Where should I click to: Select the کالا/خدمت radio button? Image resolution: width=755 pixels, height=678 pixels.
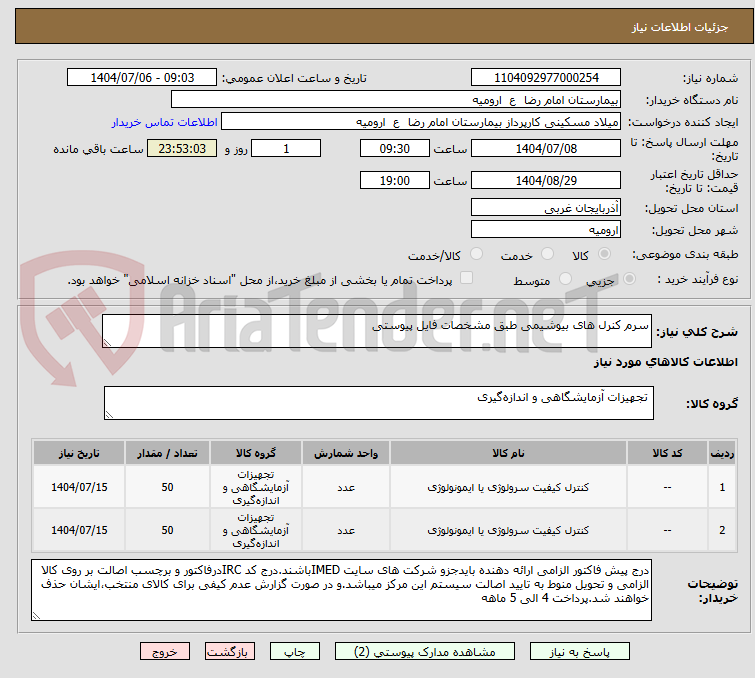click(x=476, y=254)
